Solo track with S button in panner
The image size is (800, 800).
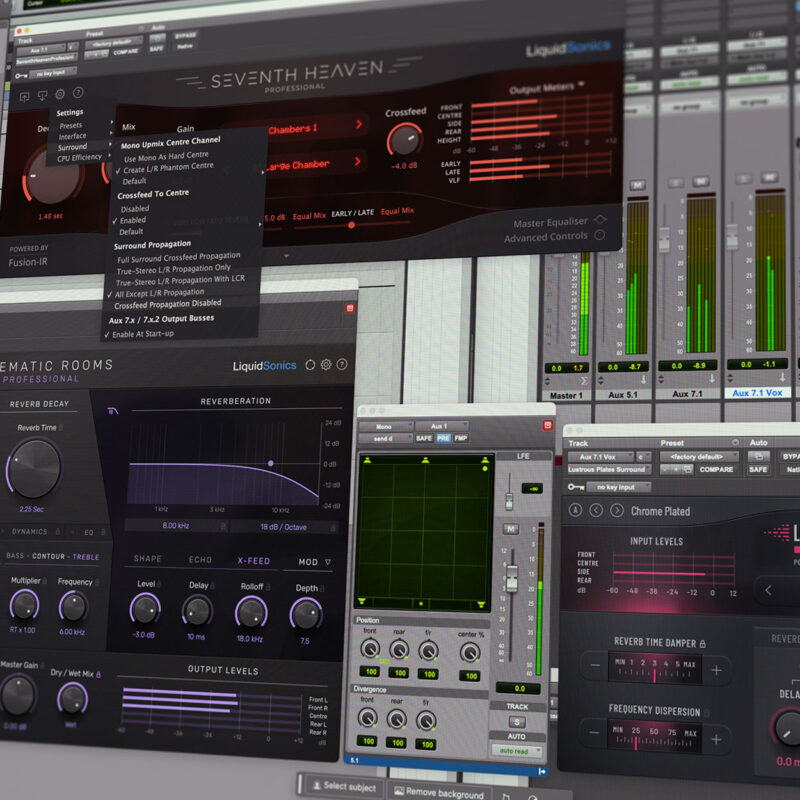click(516, 722)
